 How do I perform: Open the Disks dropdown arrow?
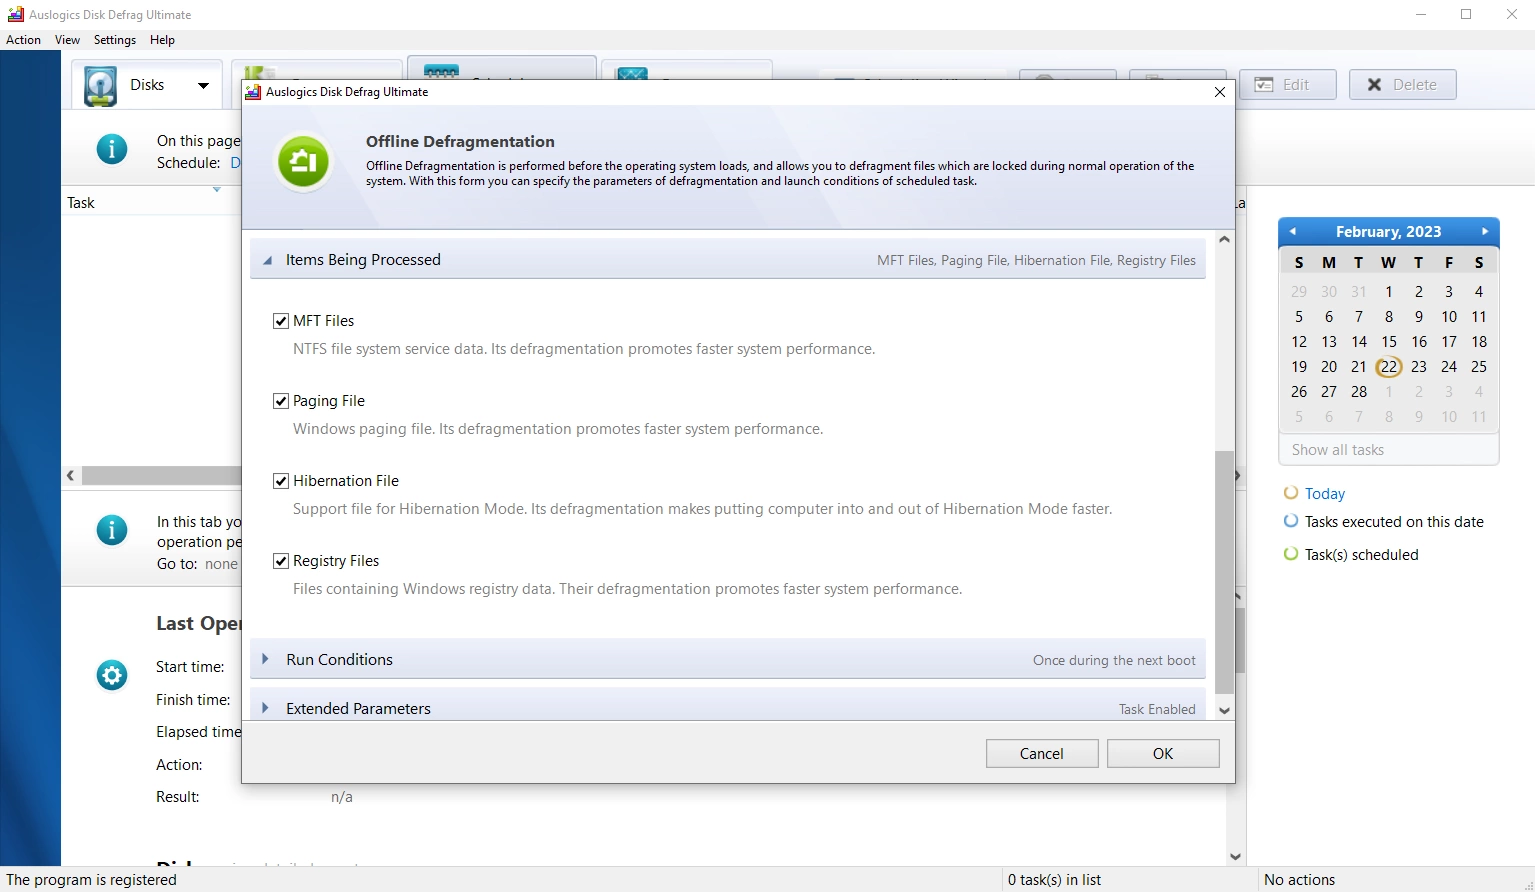point(203,85)
